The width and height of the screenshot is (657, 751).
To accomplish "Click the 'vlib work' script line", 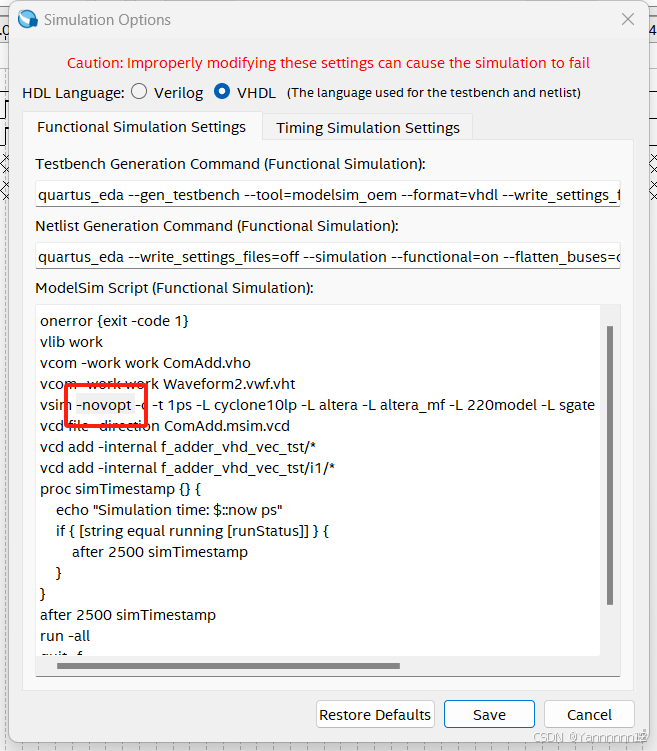I will (x=71, y=342).
